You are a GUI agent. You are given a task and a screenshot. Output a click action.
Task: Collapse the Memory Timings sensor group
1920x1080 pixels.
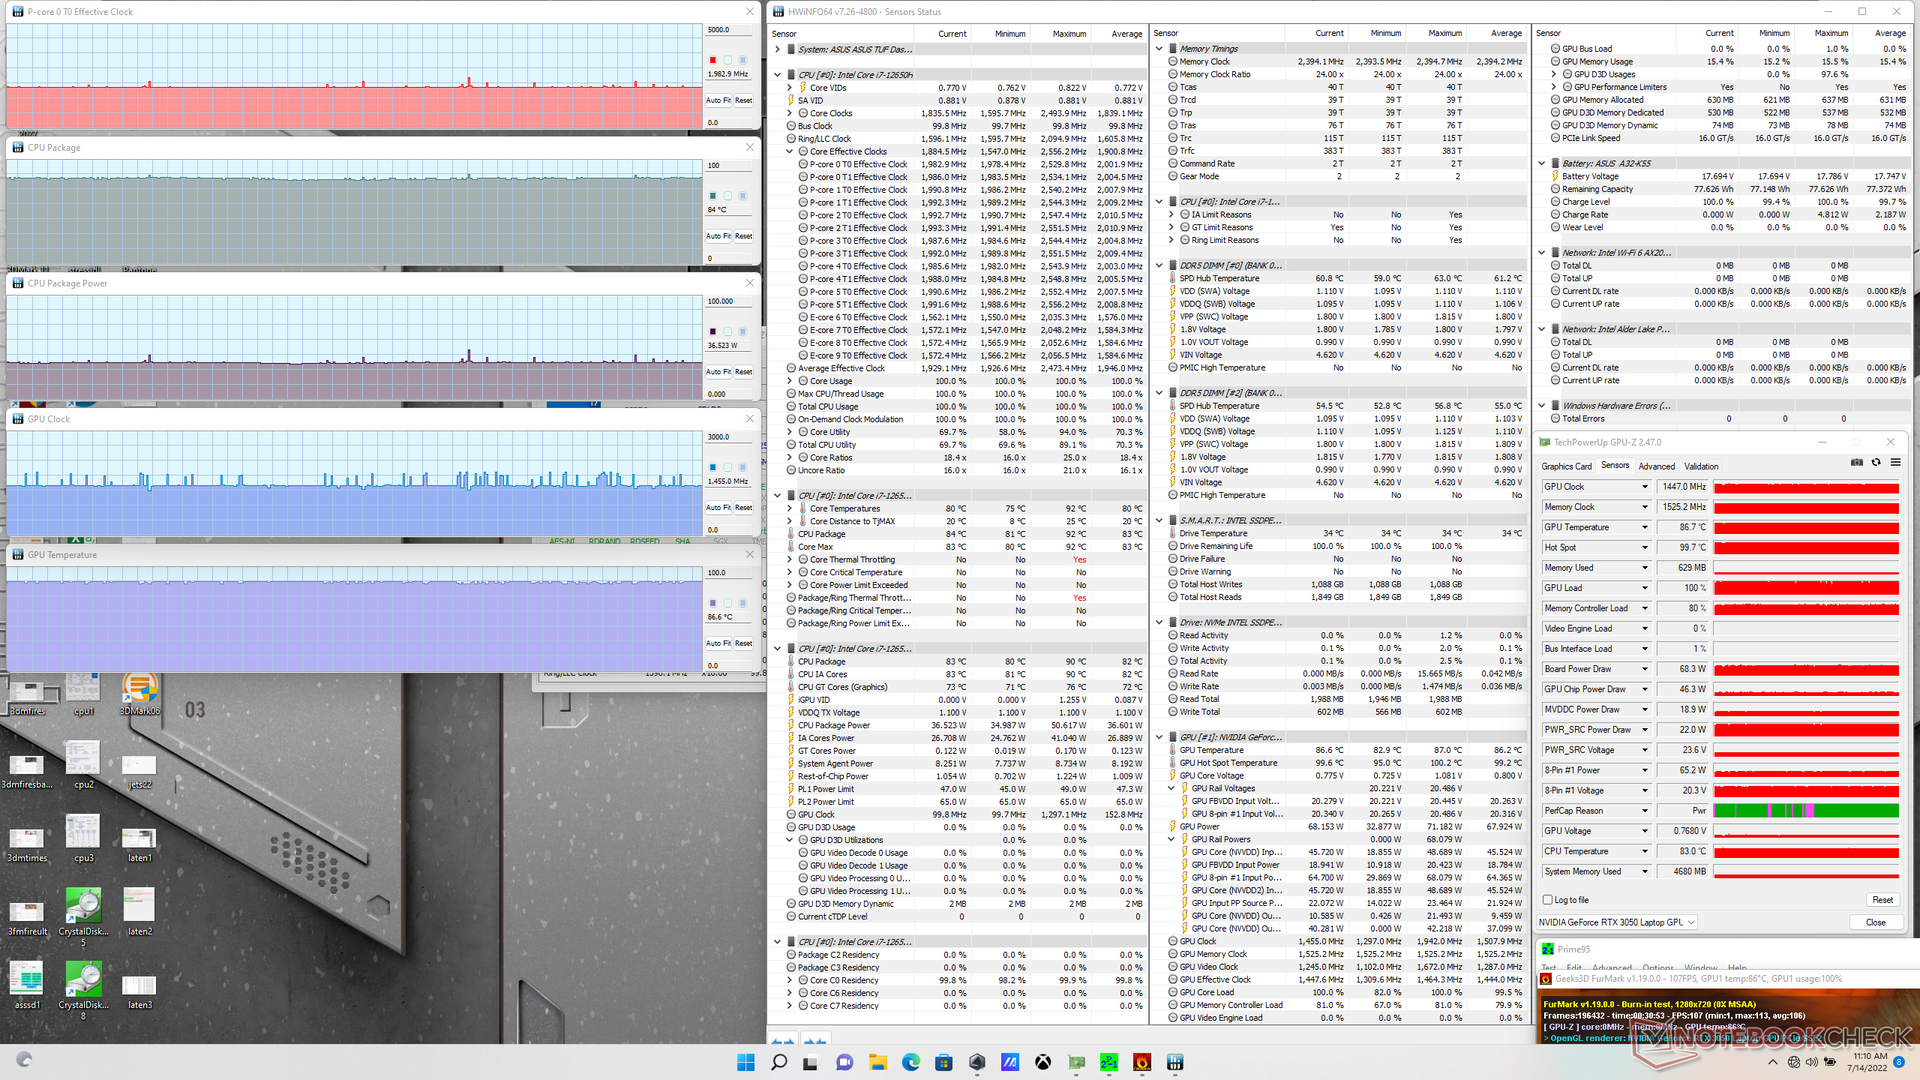point(1159,49)
